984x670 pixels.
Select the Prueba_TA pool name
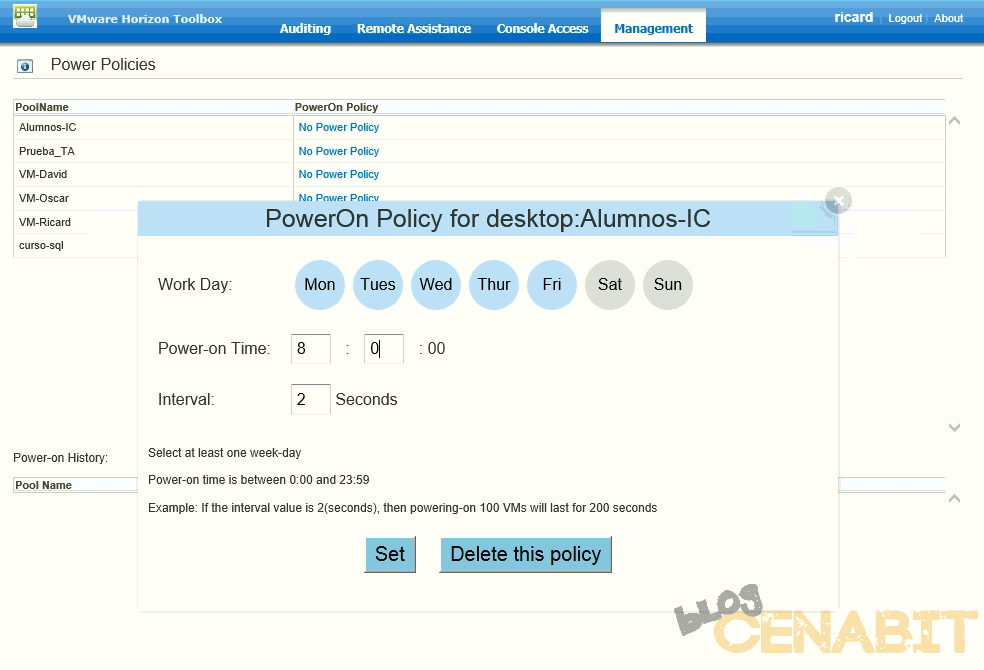click(x=46, y=151)
